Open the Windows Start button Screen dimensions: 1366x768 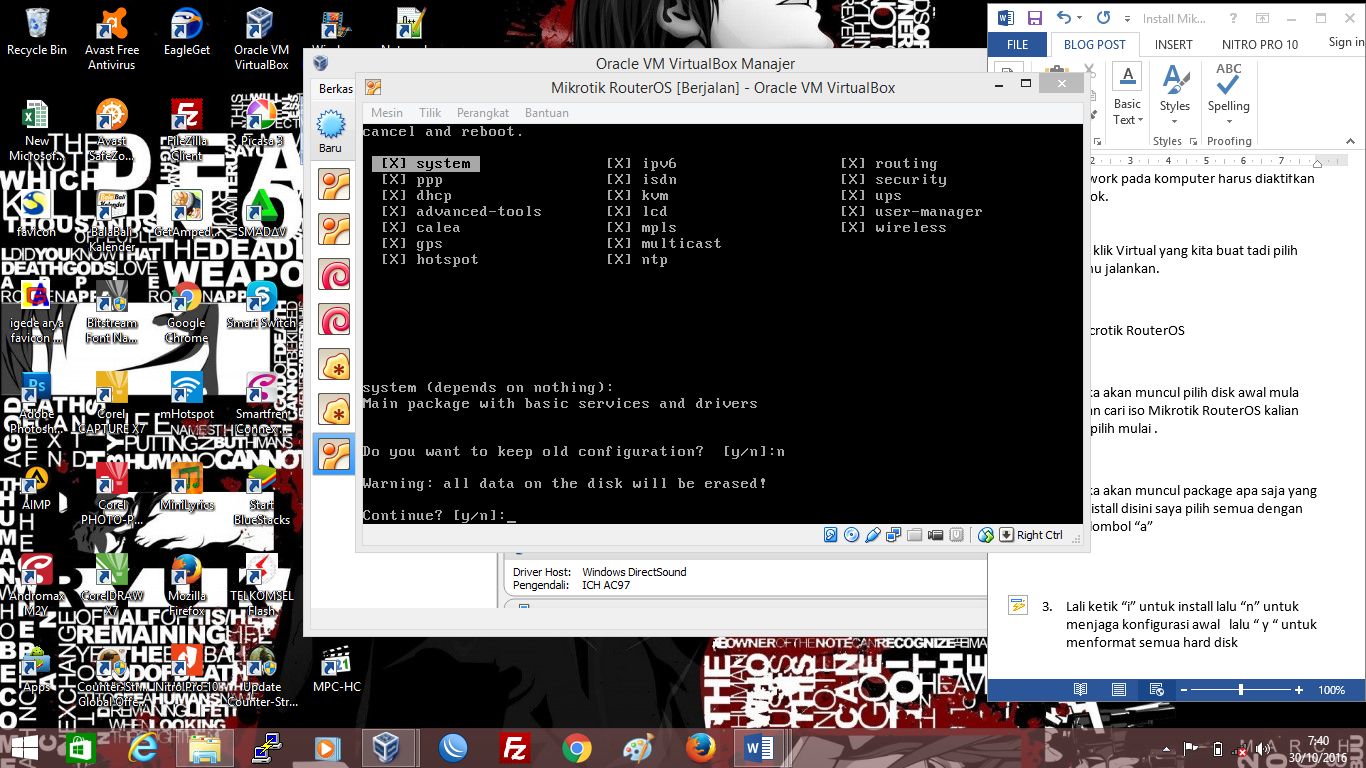point(24,748)
